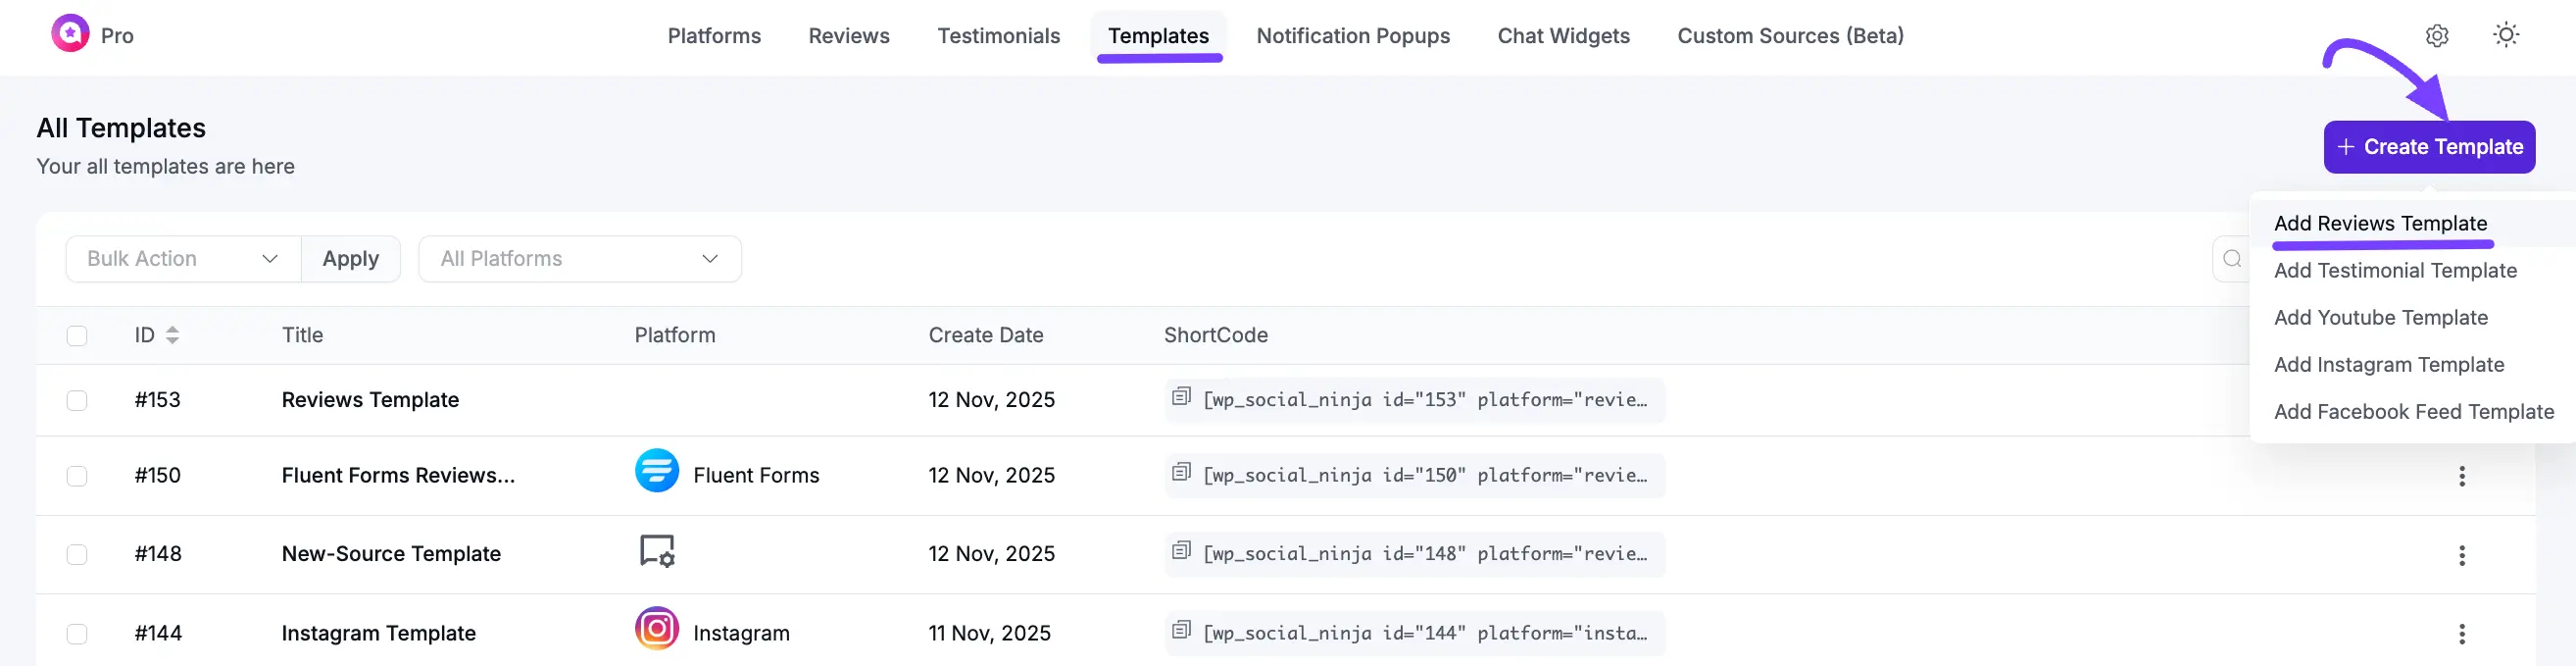The width and height of the screenshot is (2576, 666).
Task: Sort templates by ID column arrows
Action: [x=172, y=336]
